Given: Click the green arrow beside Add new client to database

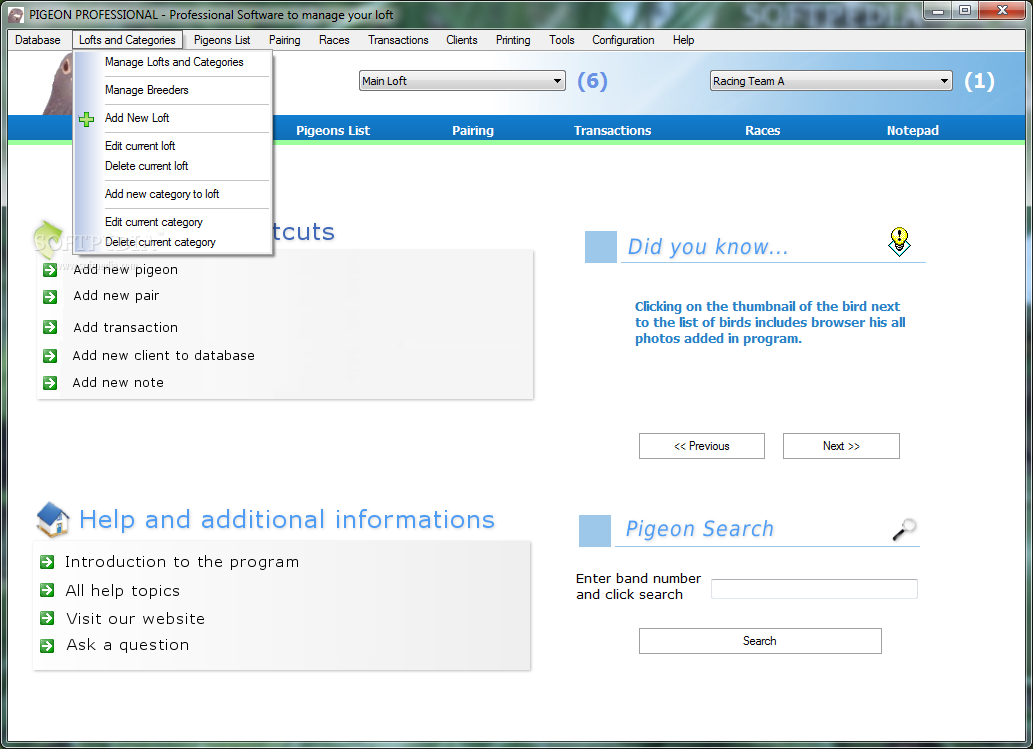Looking at the screenshot, I should point(50,356).
